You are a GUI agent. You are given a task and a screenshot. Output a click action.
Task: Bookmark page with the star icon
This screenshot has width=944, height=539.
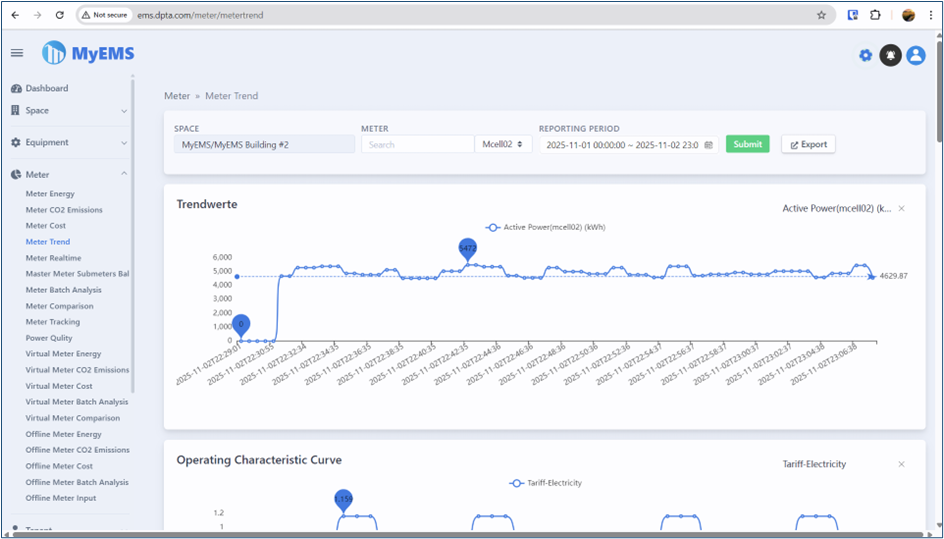(821, 15)
